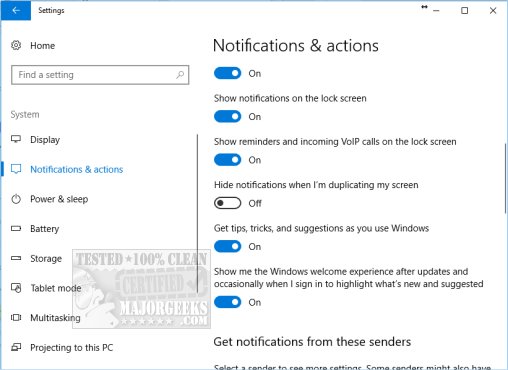Select Display in the System list

45,140
